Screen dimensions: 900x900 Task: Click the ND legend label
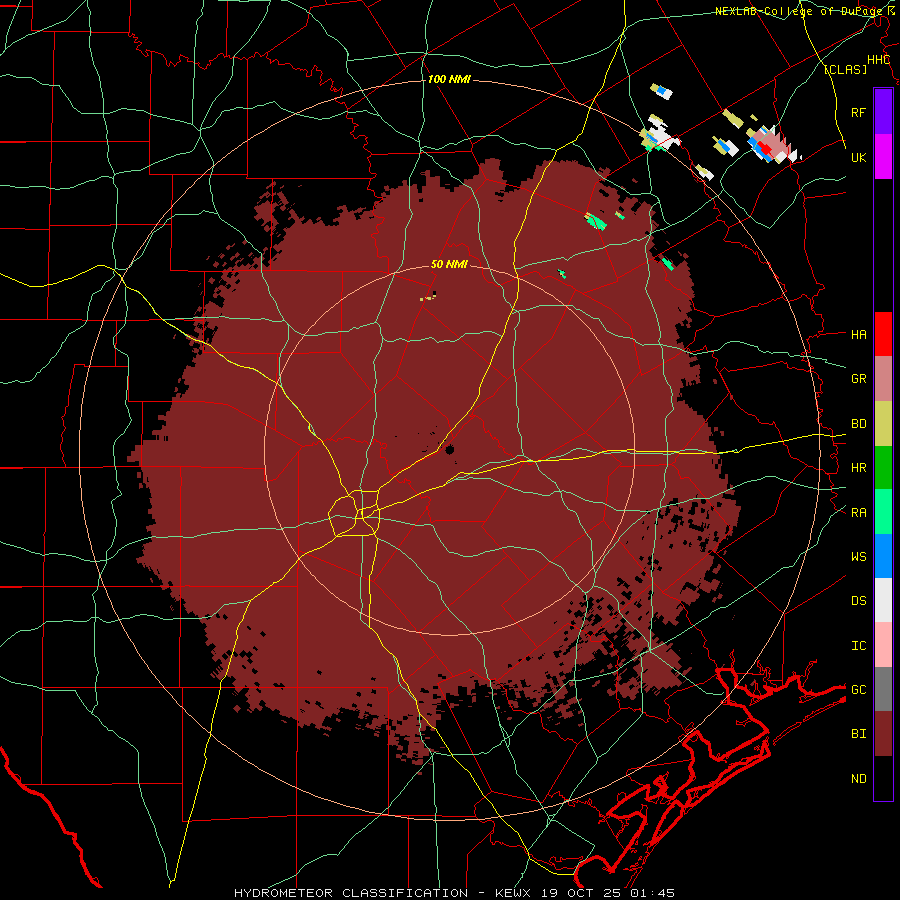pyautogui.click(x=858, y=778)
